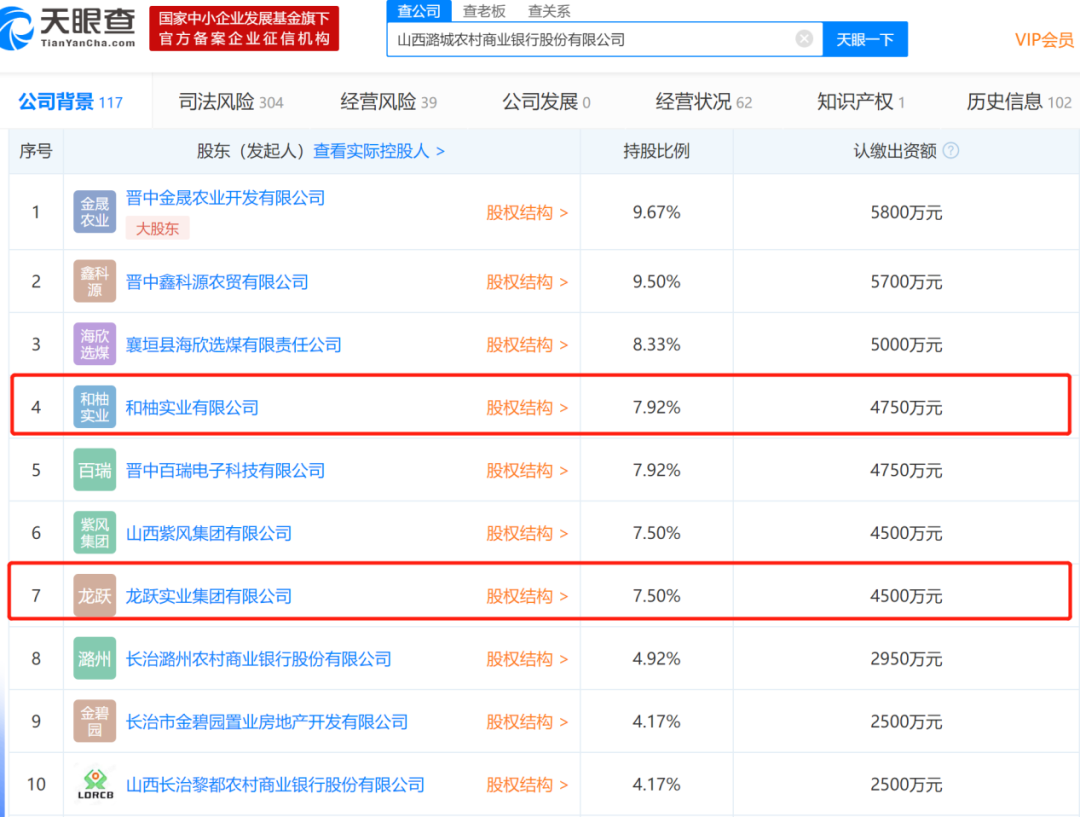Expand 股权结构 for 晋中百瑞电子科技

click(x=528, y=470)
